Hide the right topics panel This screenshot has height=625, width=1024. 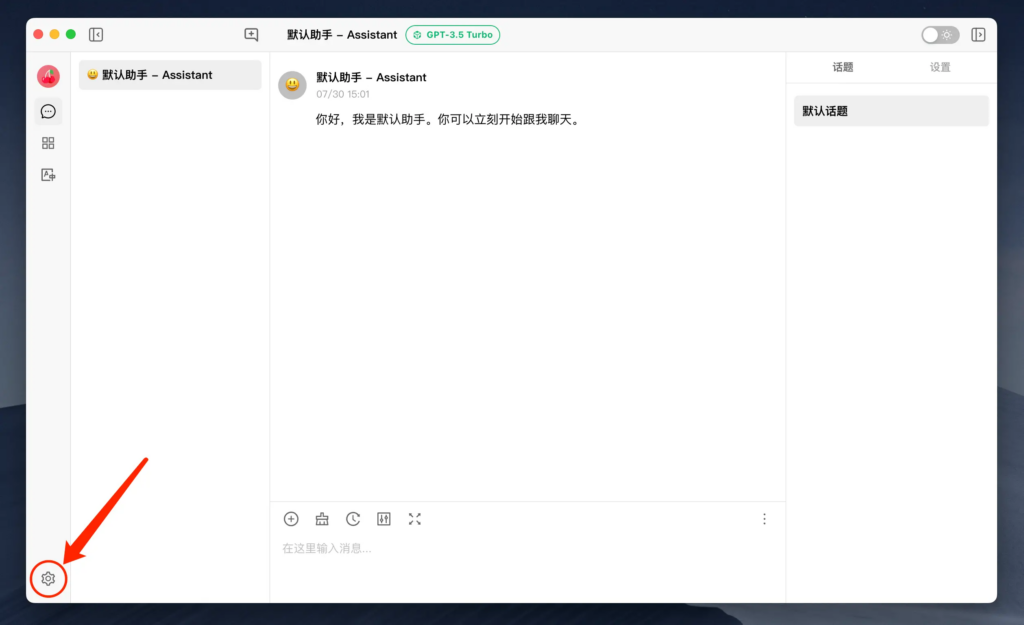[978, 35]
